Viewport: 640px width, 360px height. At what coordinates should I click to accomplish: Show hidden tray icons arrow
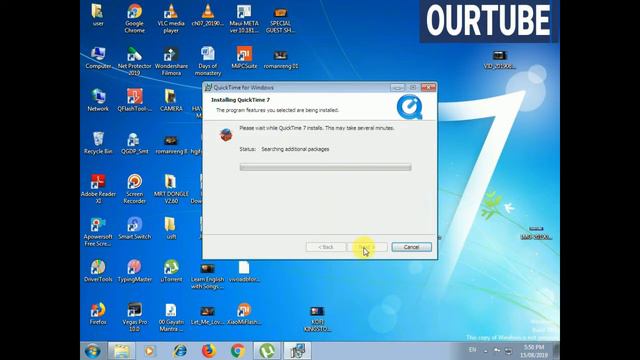pyautogui.click(x=486, y=351)
